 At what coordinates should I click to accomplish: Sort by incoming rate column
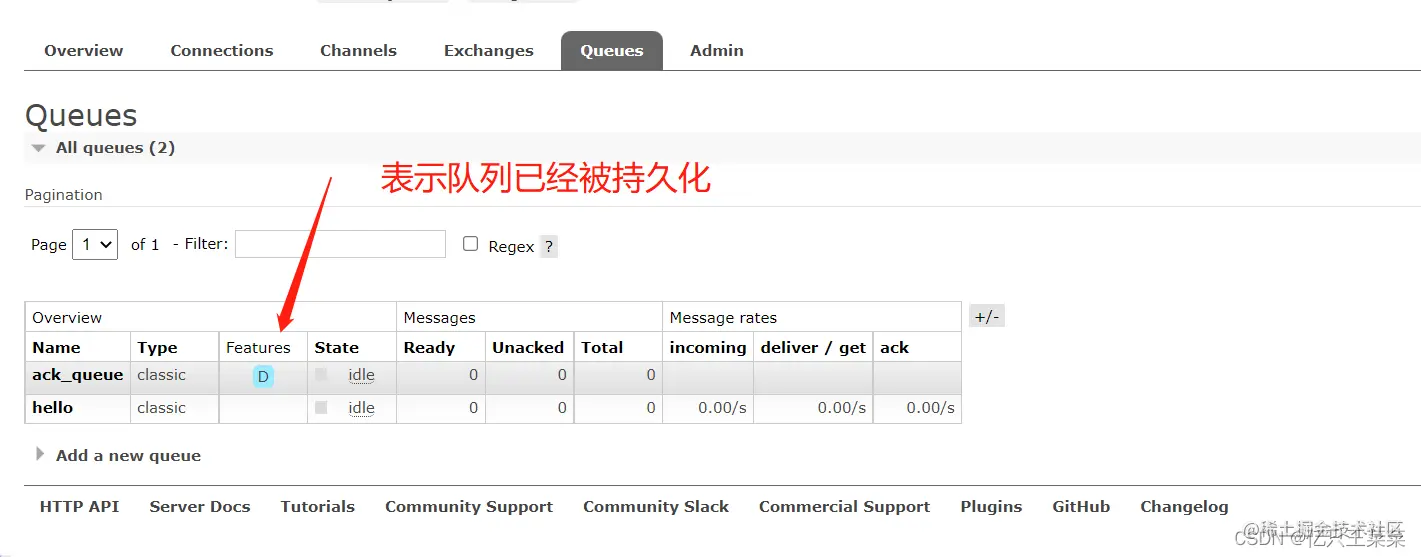tap(708, 348)
